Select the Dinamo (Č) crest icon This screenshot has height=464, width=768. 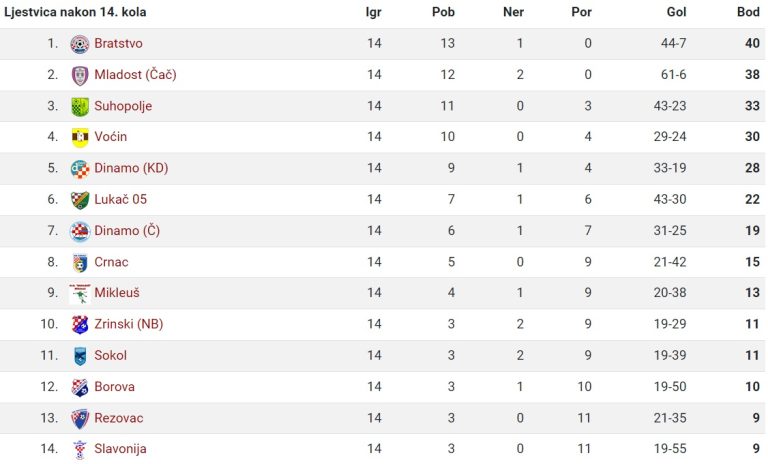click(x=80, y=231)
